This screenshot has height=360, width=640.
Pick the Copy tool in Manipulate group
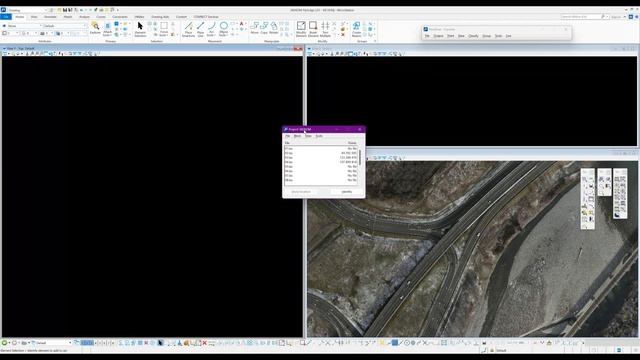point(264,28)
